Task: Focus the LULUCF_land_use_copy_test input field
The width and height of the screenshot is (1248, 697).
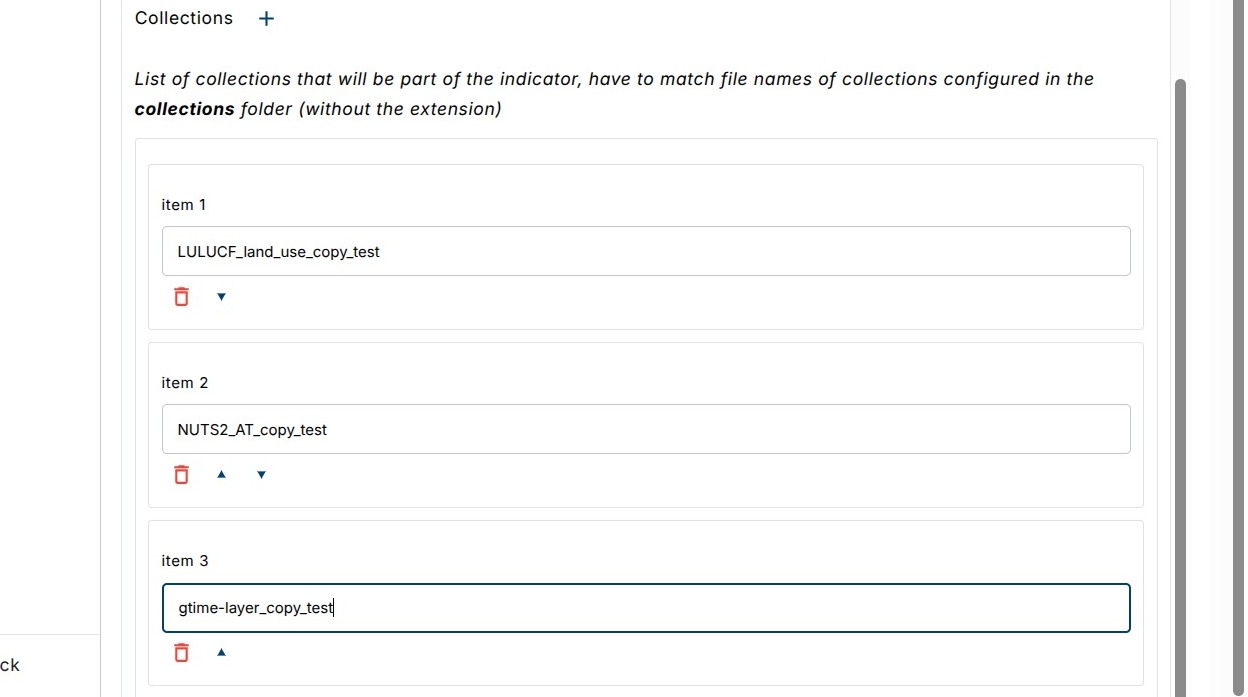Action: (646, 252)
